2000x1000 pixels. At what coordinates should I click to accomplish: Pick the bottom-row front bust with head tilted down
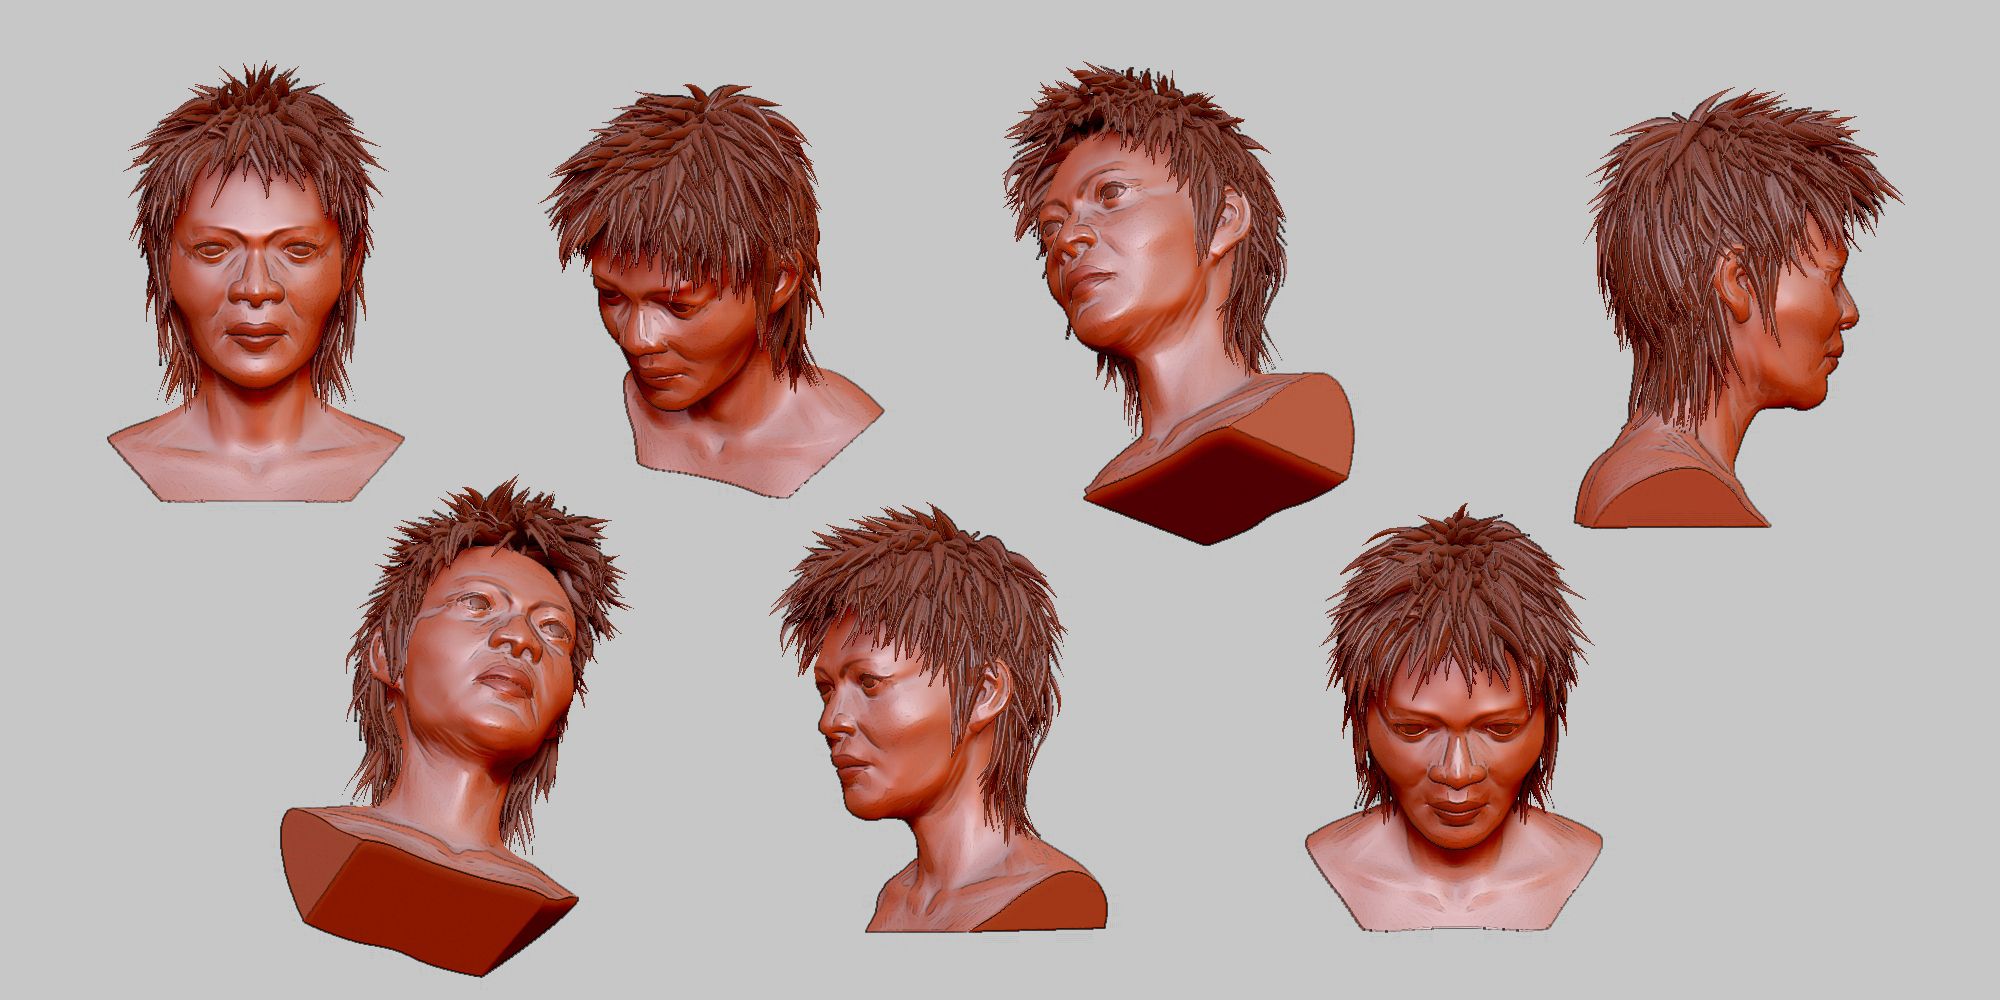click(1455, 720)
